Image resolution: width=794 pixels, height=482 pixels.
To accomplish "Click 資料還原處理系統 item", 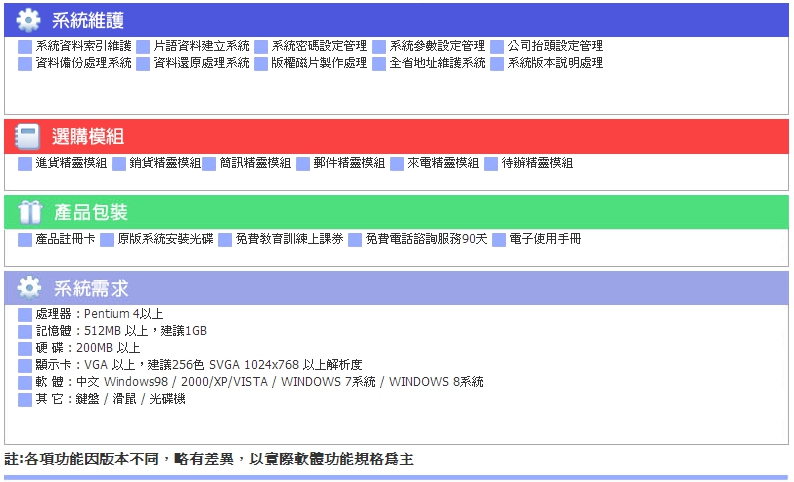I will coord(202,63).
